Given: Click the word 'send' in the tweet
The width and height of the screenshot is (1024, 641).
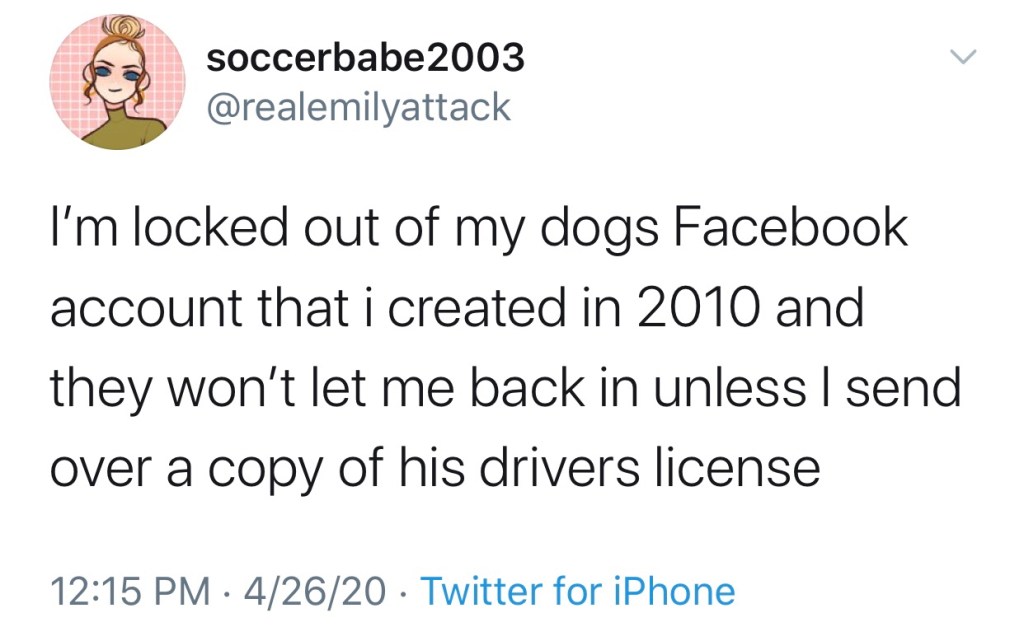Looking at the screenshot, I should (904, 387).
